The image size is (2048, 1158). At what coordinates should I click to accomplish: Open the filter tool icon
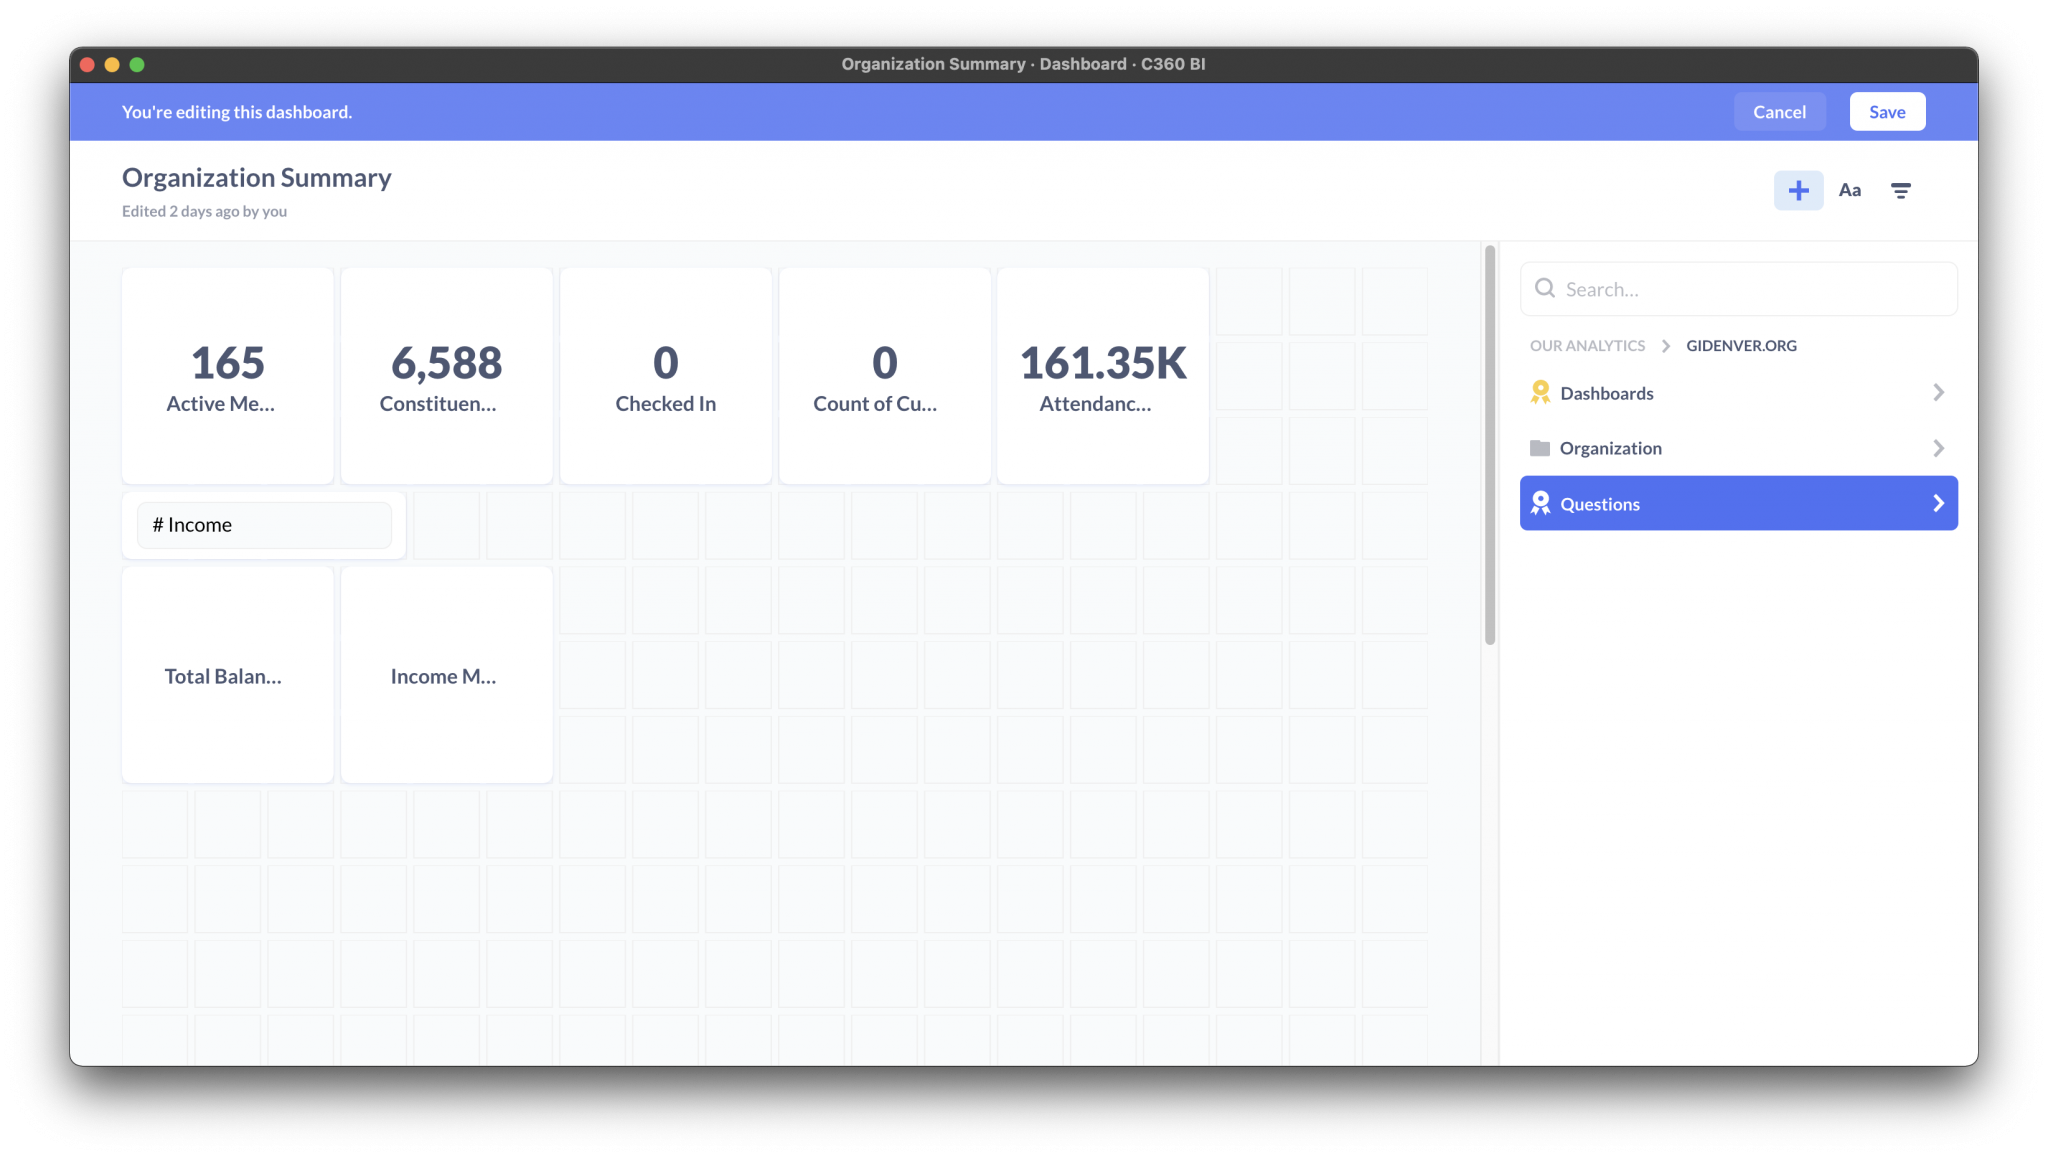tap(1901, 190)
